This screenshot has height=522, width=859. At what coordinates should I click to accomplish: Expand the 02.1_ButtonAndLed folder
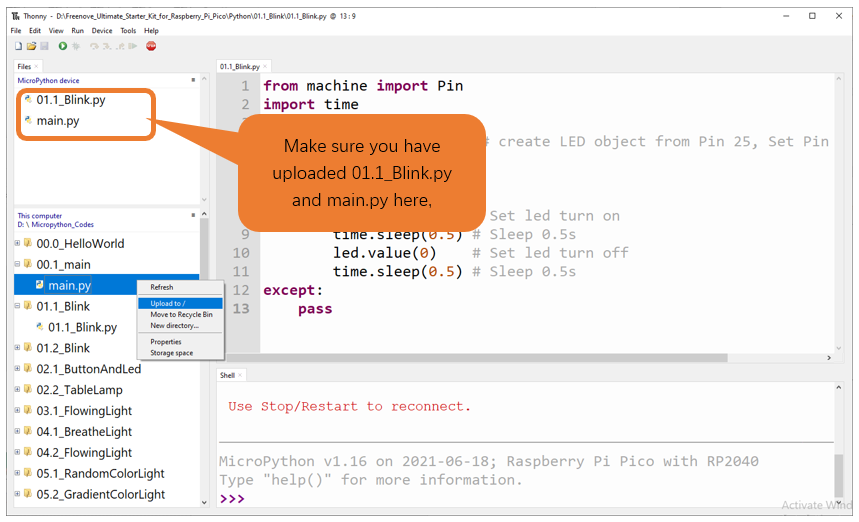[x=17, y=369]
